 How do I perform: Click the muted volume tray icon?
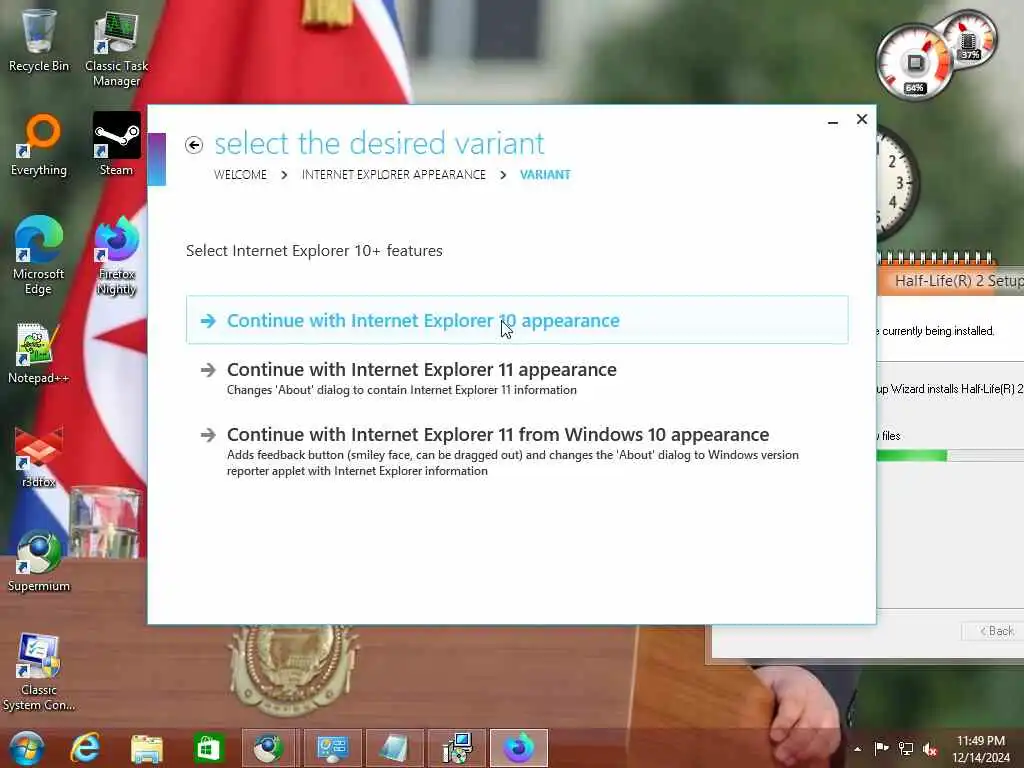tap(930, 749)
